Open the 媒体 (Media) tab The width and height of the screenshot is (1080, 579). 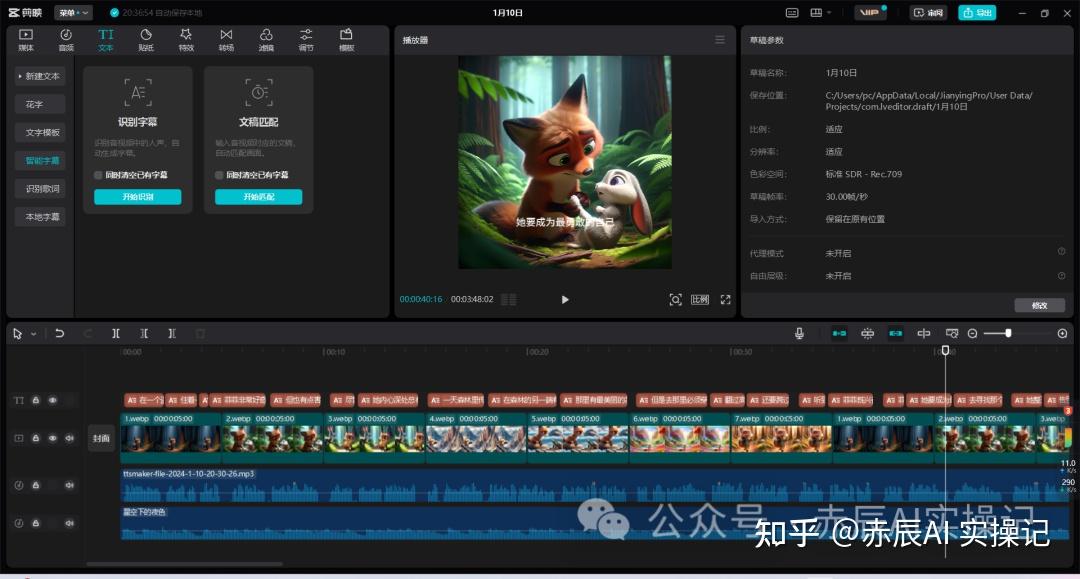25,40
